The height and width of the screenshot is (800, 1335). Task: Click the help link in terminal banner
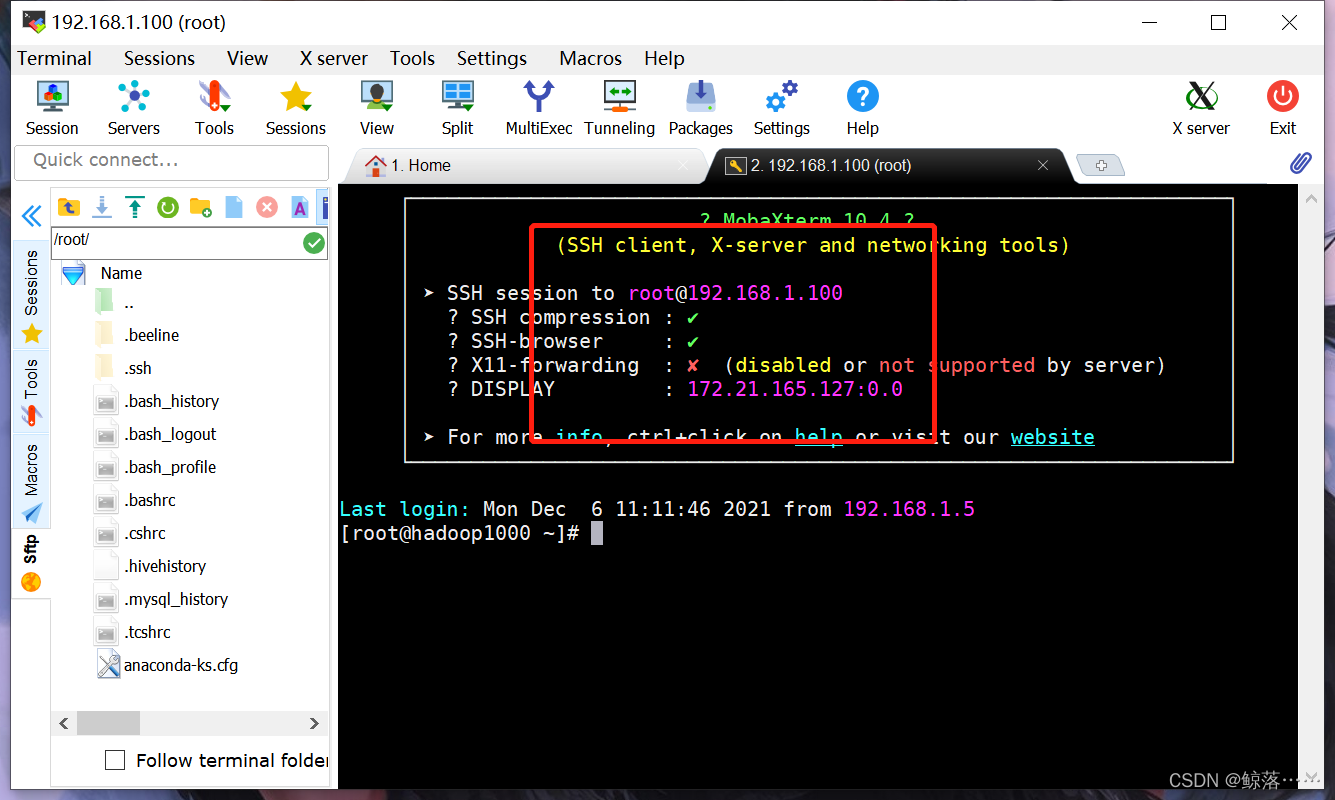point(818,437)
